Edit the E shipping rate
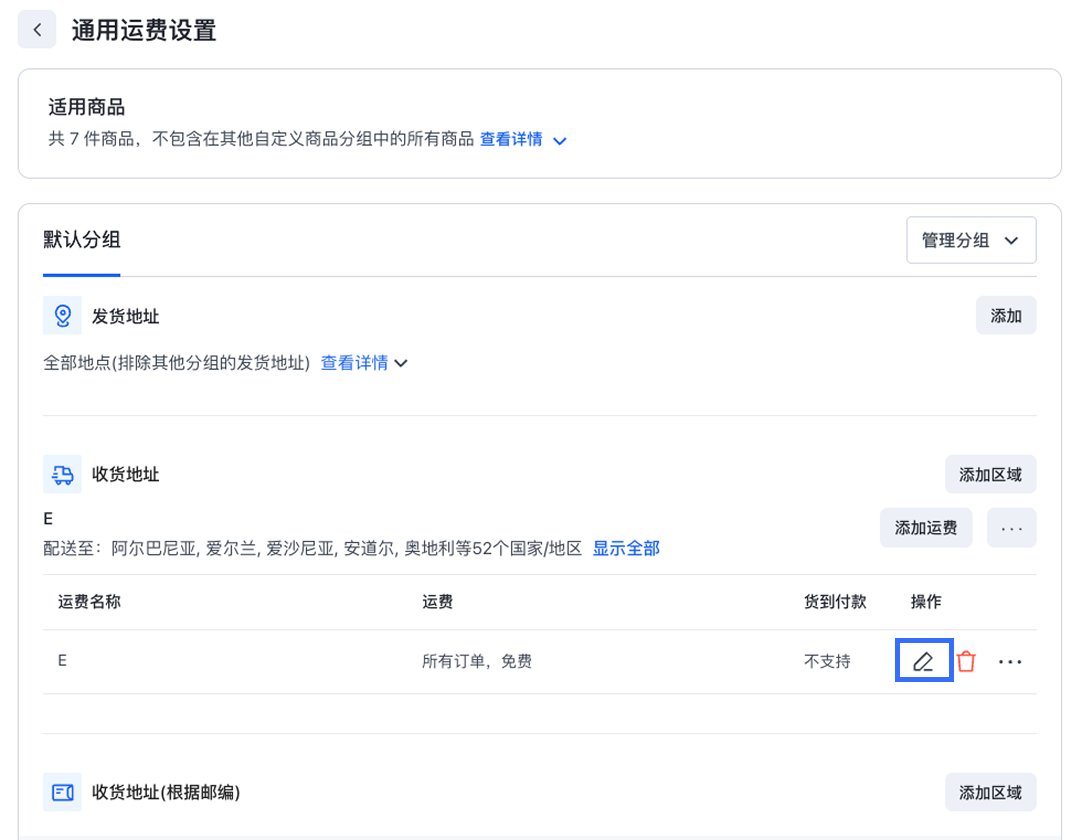Screen dimensions: 1082x840 tap(923, 661)
